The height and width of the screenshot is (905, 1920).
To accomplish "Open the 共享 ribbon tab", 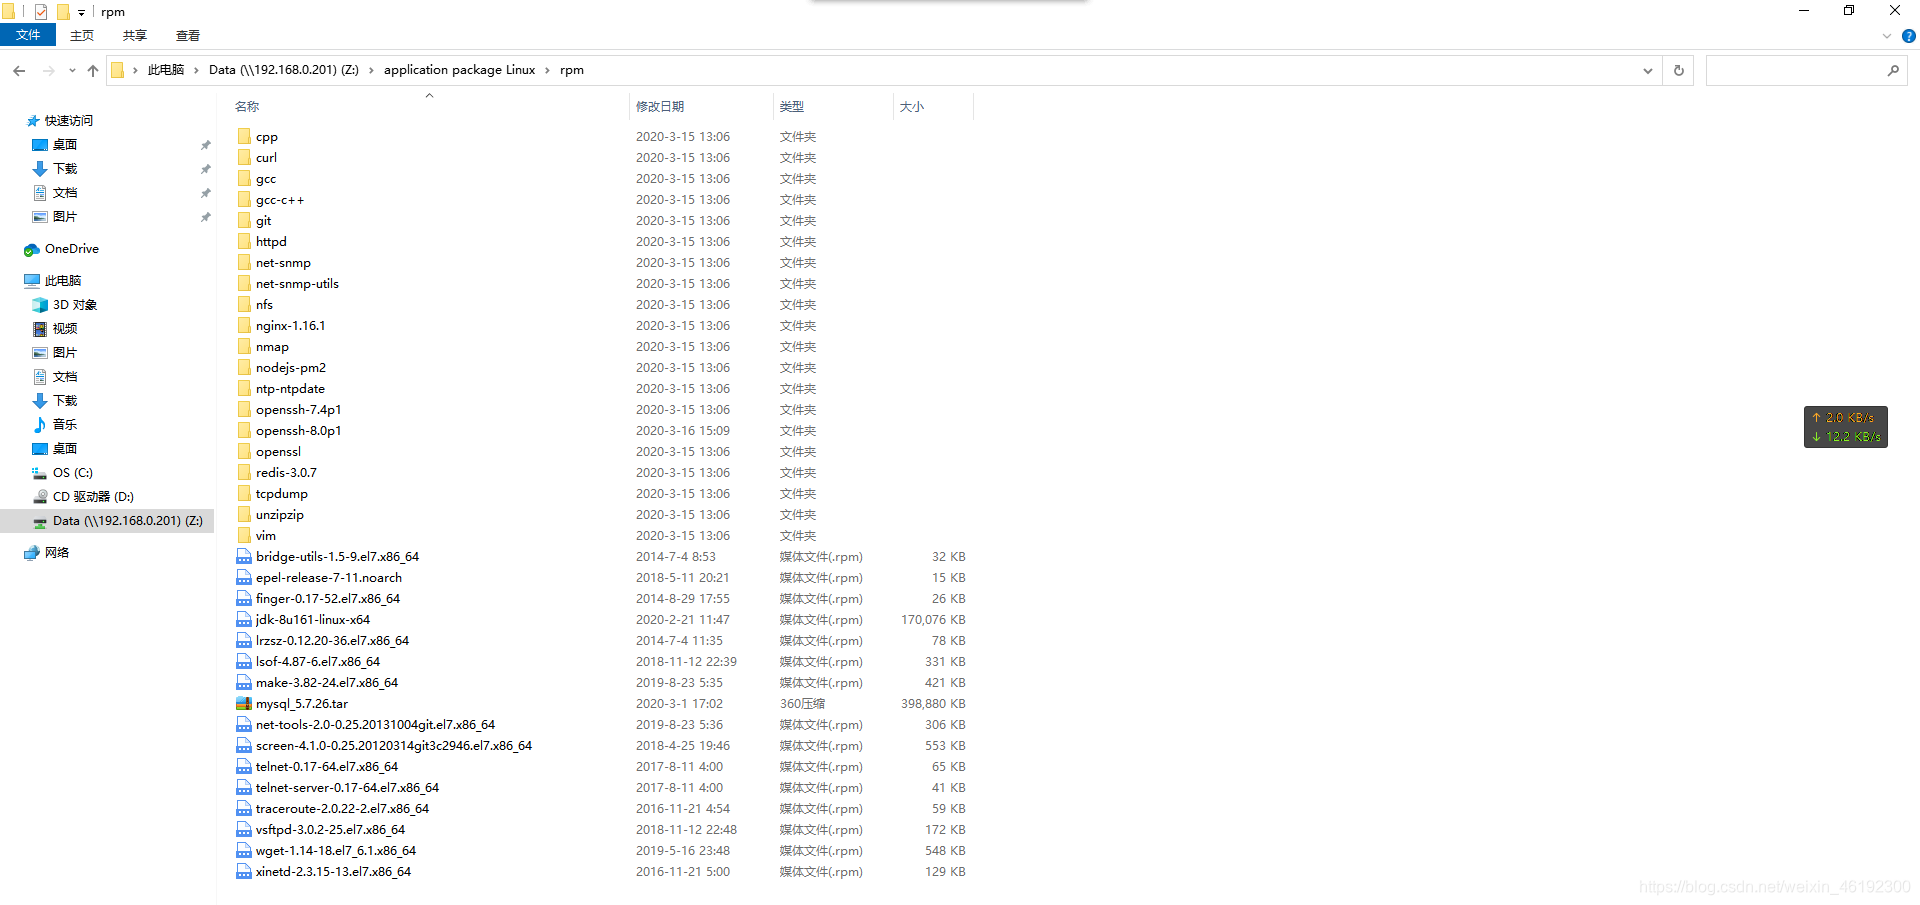I will pyautogui.click(x=135, y=35).
